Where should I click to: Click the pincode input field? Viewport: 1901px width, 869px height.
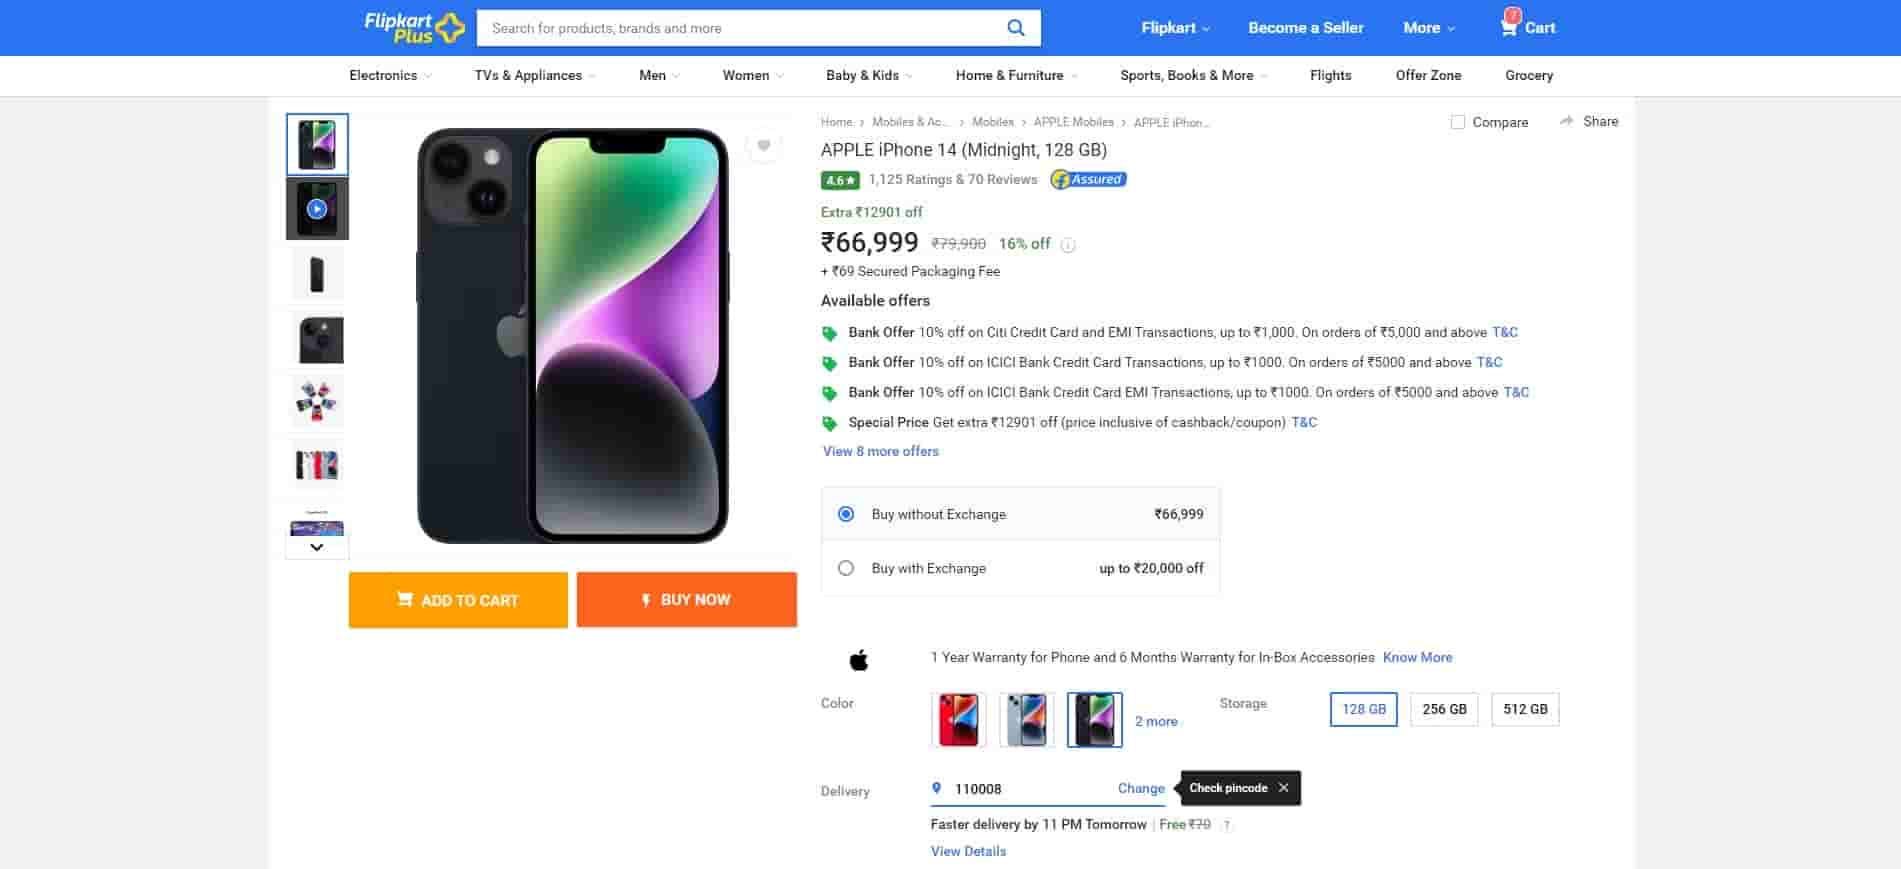point(1010,789)
